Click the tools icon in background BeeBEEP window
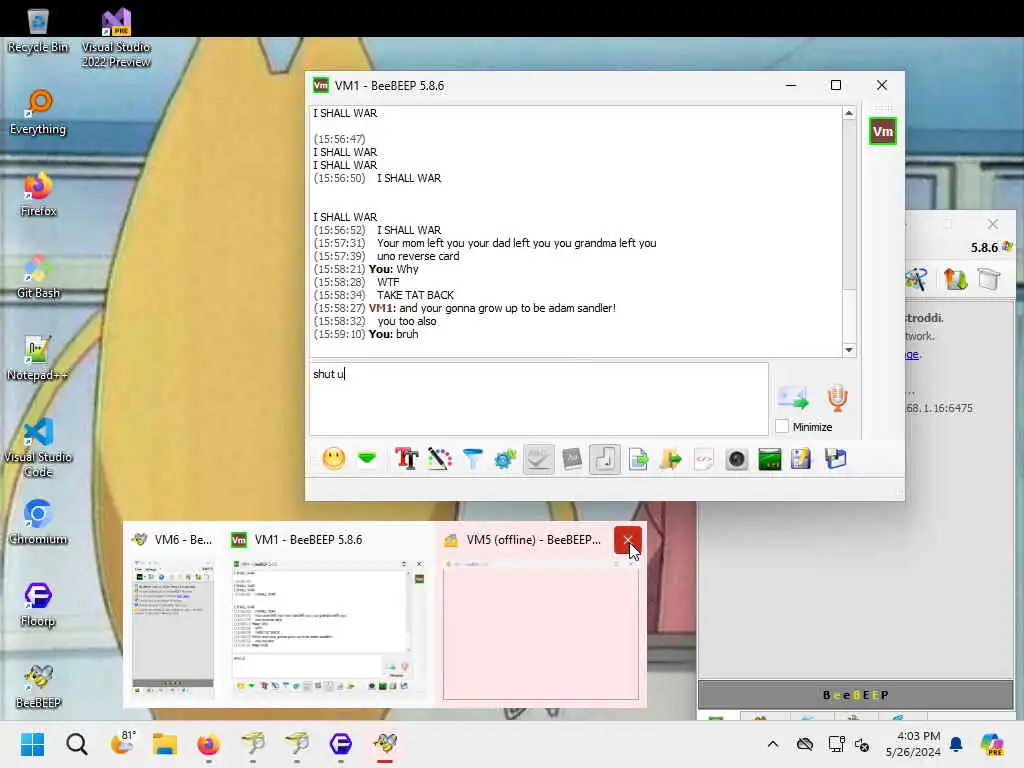 tap(917, 280)
